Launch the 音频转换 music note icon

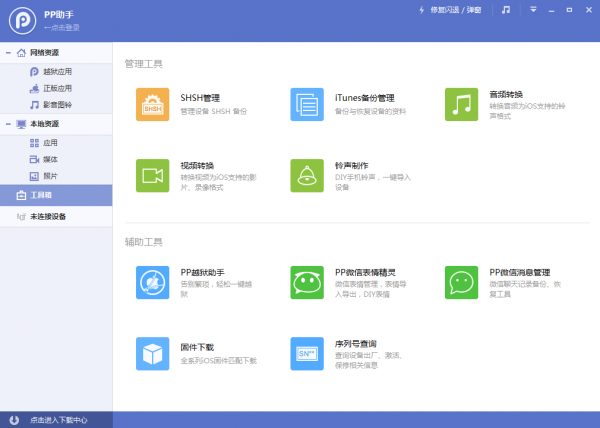point(461,104)
